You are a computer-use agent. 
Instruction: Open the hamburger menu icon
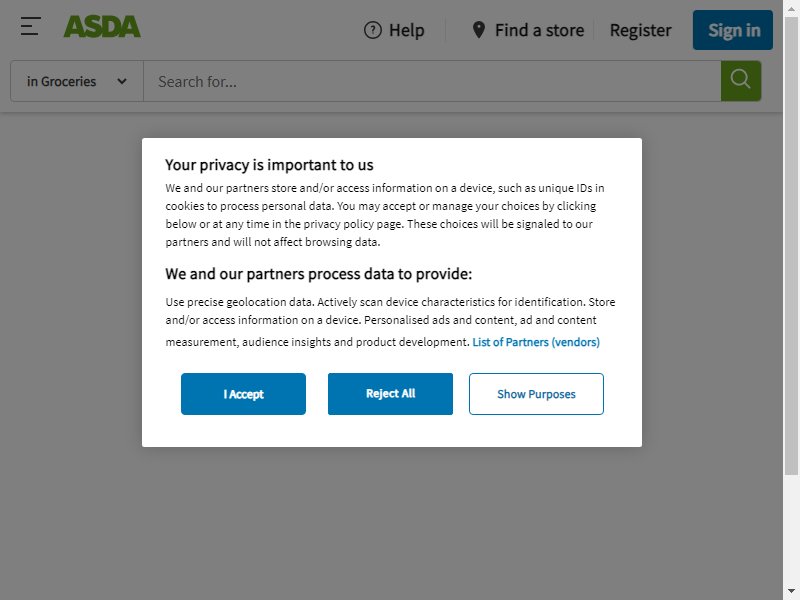pyautogui.click(x=31, y=27)
